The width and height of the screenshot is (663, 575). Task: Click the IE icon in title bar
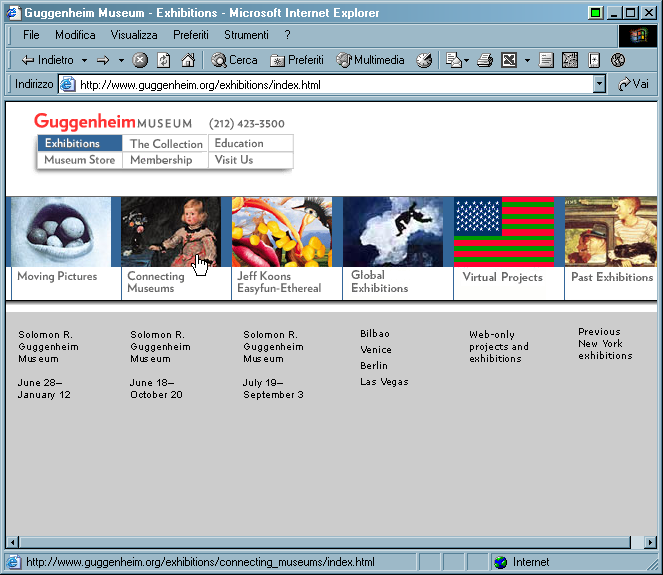13,13
